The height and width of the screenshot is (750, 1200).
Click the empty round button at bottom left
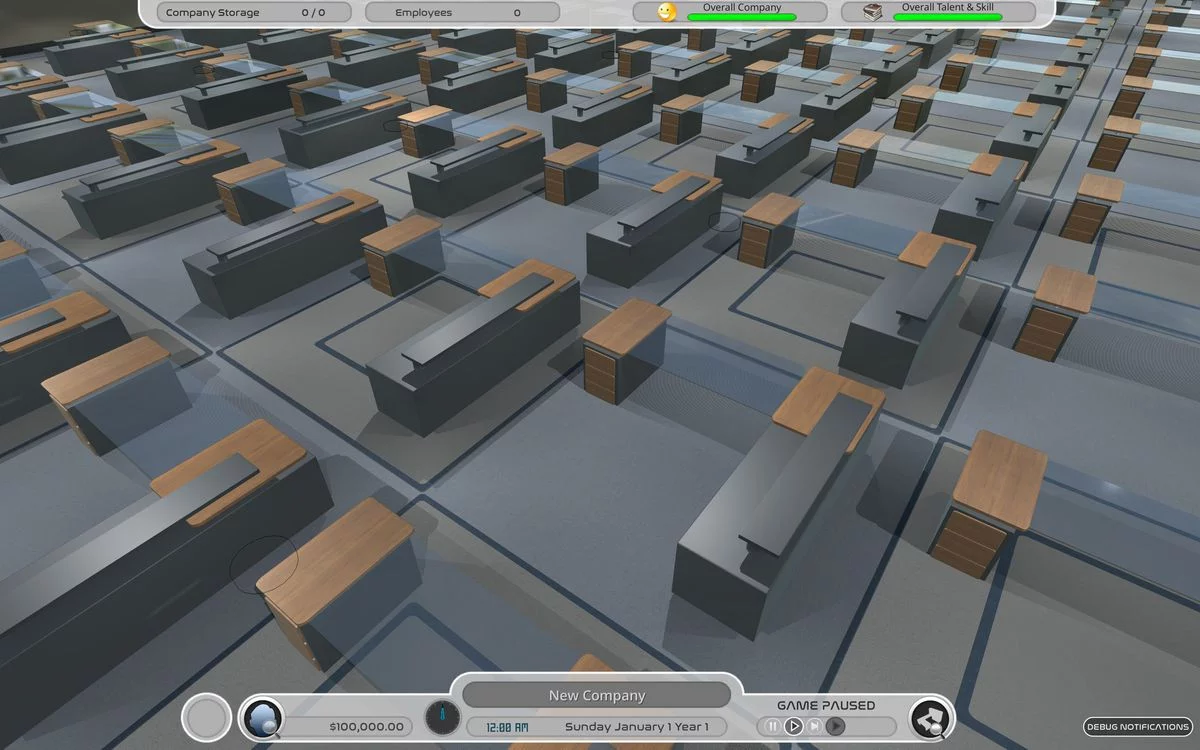[208, 719]
